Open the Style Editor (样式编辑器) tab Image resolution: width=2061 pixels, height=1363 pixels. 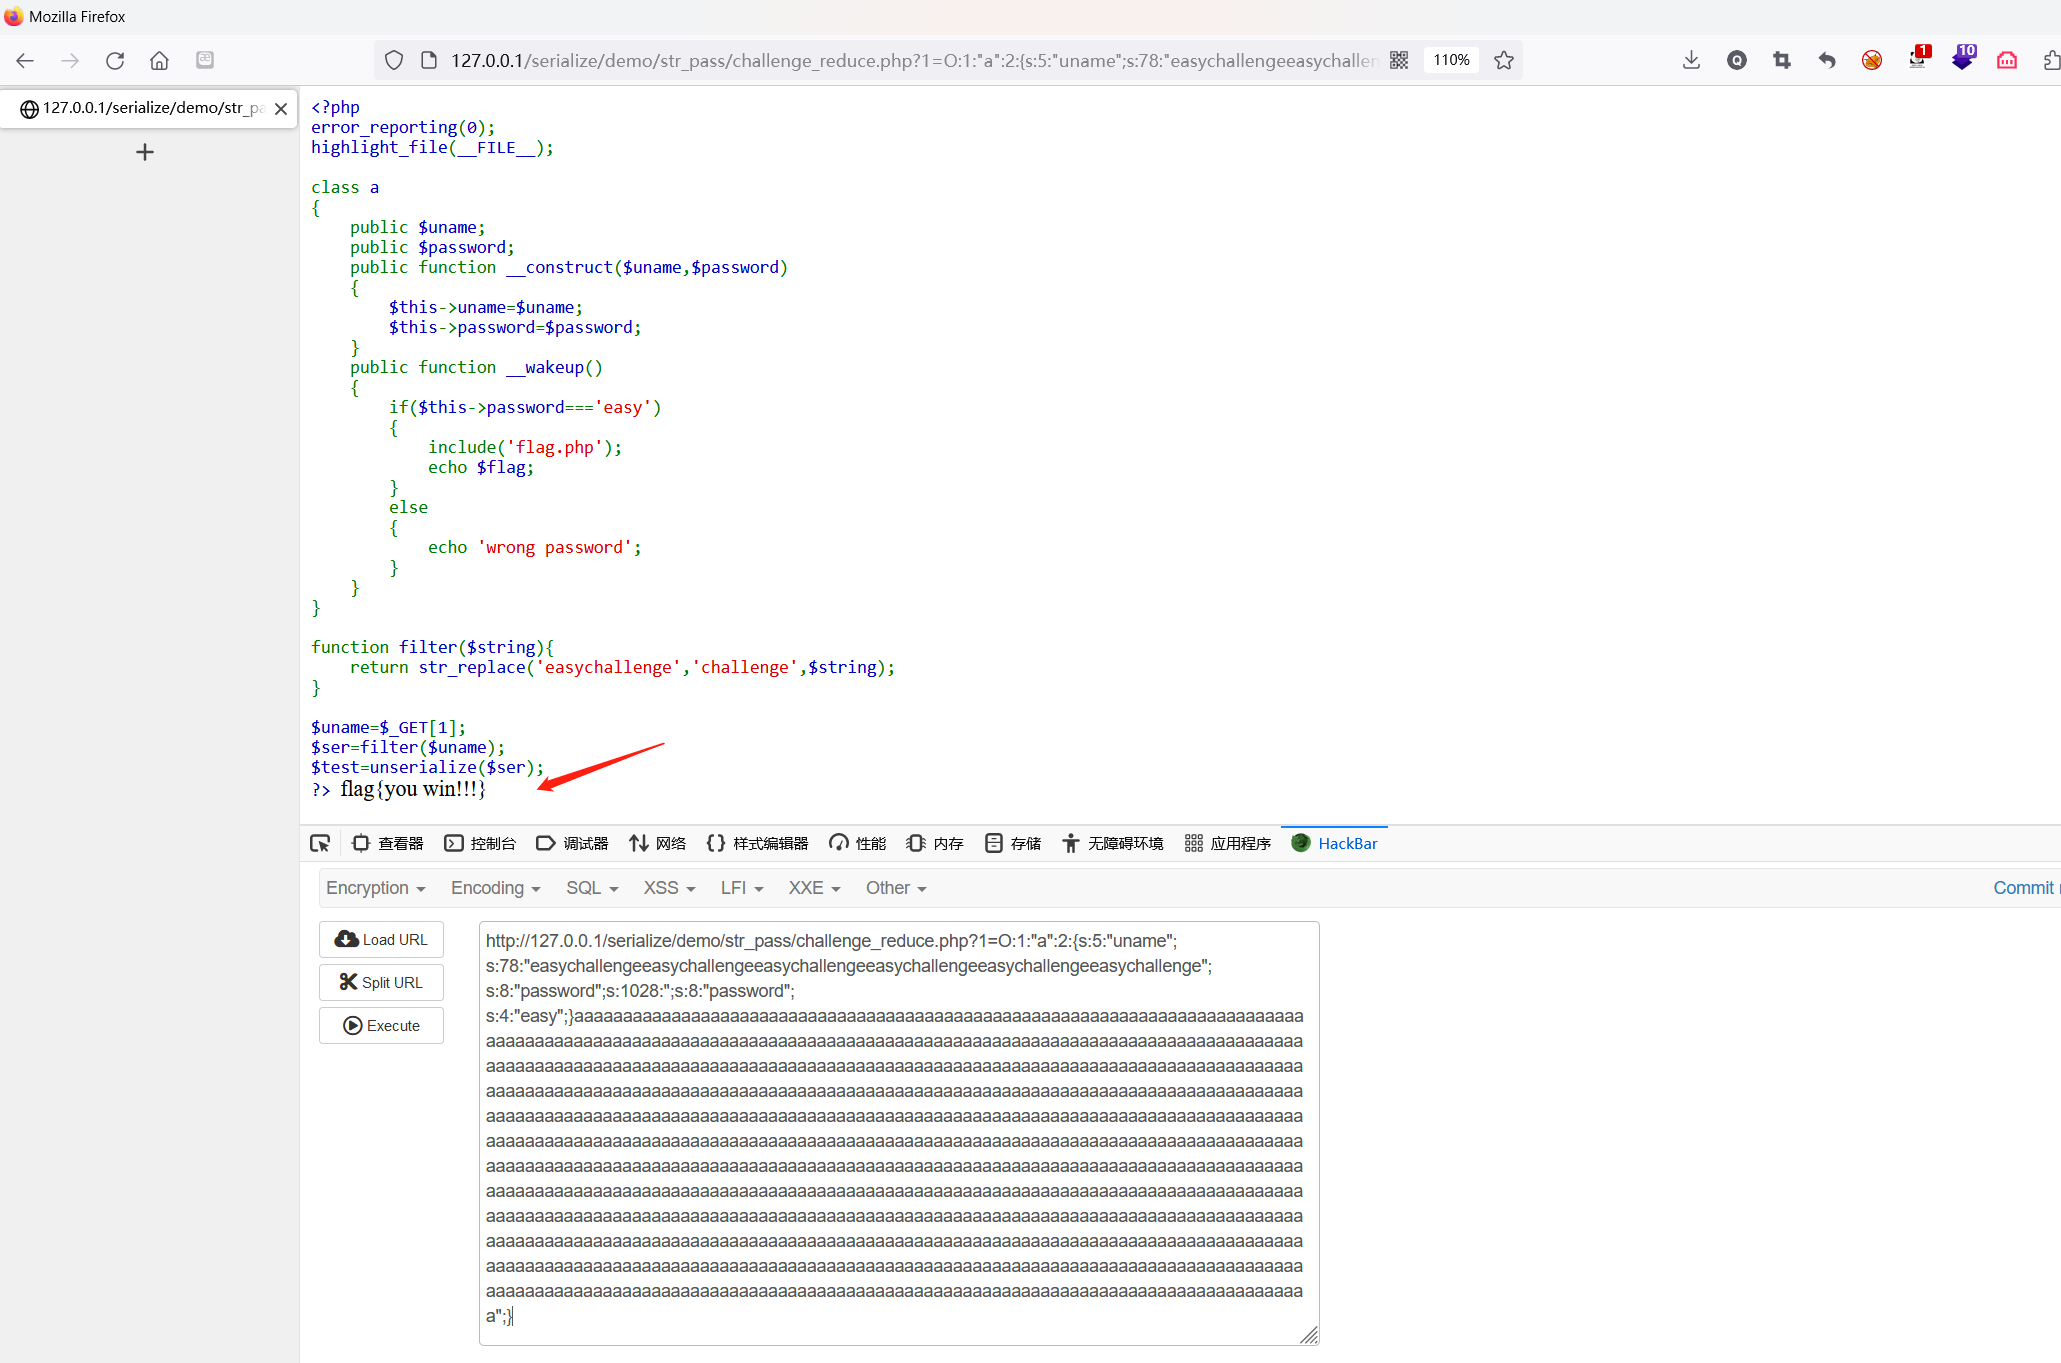[x=757, y=844]
